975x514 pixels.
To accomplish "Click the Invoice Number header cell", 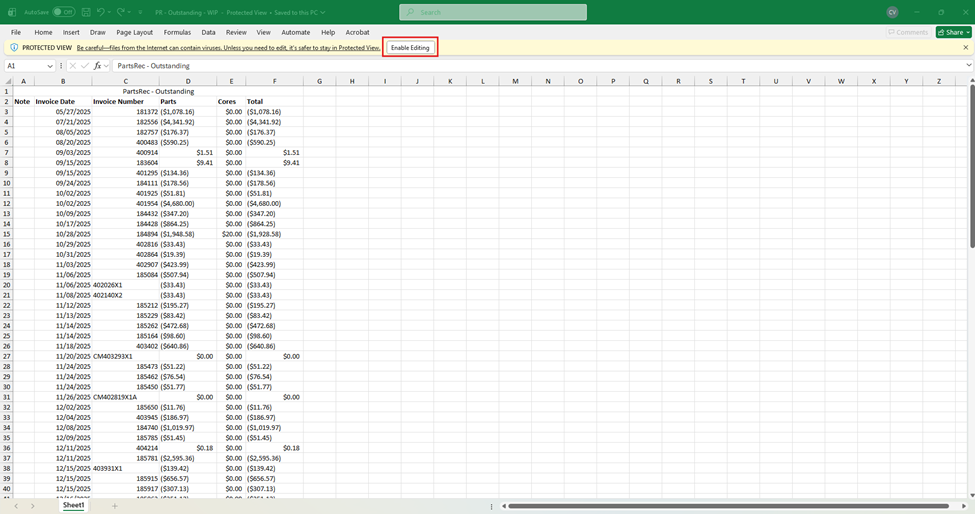I will [x=126, y=102].
